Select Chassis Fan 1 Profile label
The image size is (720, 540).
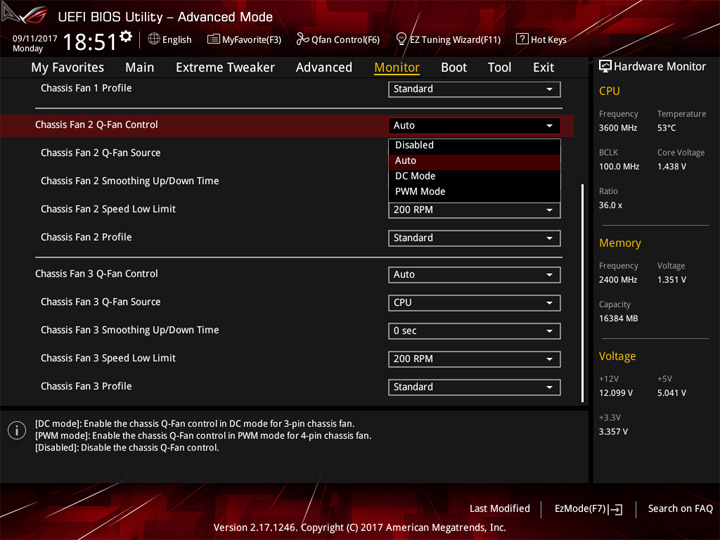click(86, 88)
